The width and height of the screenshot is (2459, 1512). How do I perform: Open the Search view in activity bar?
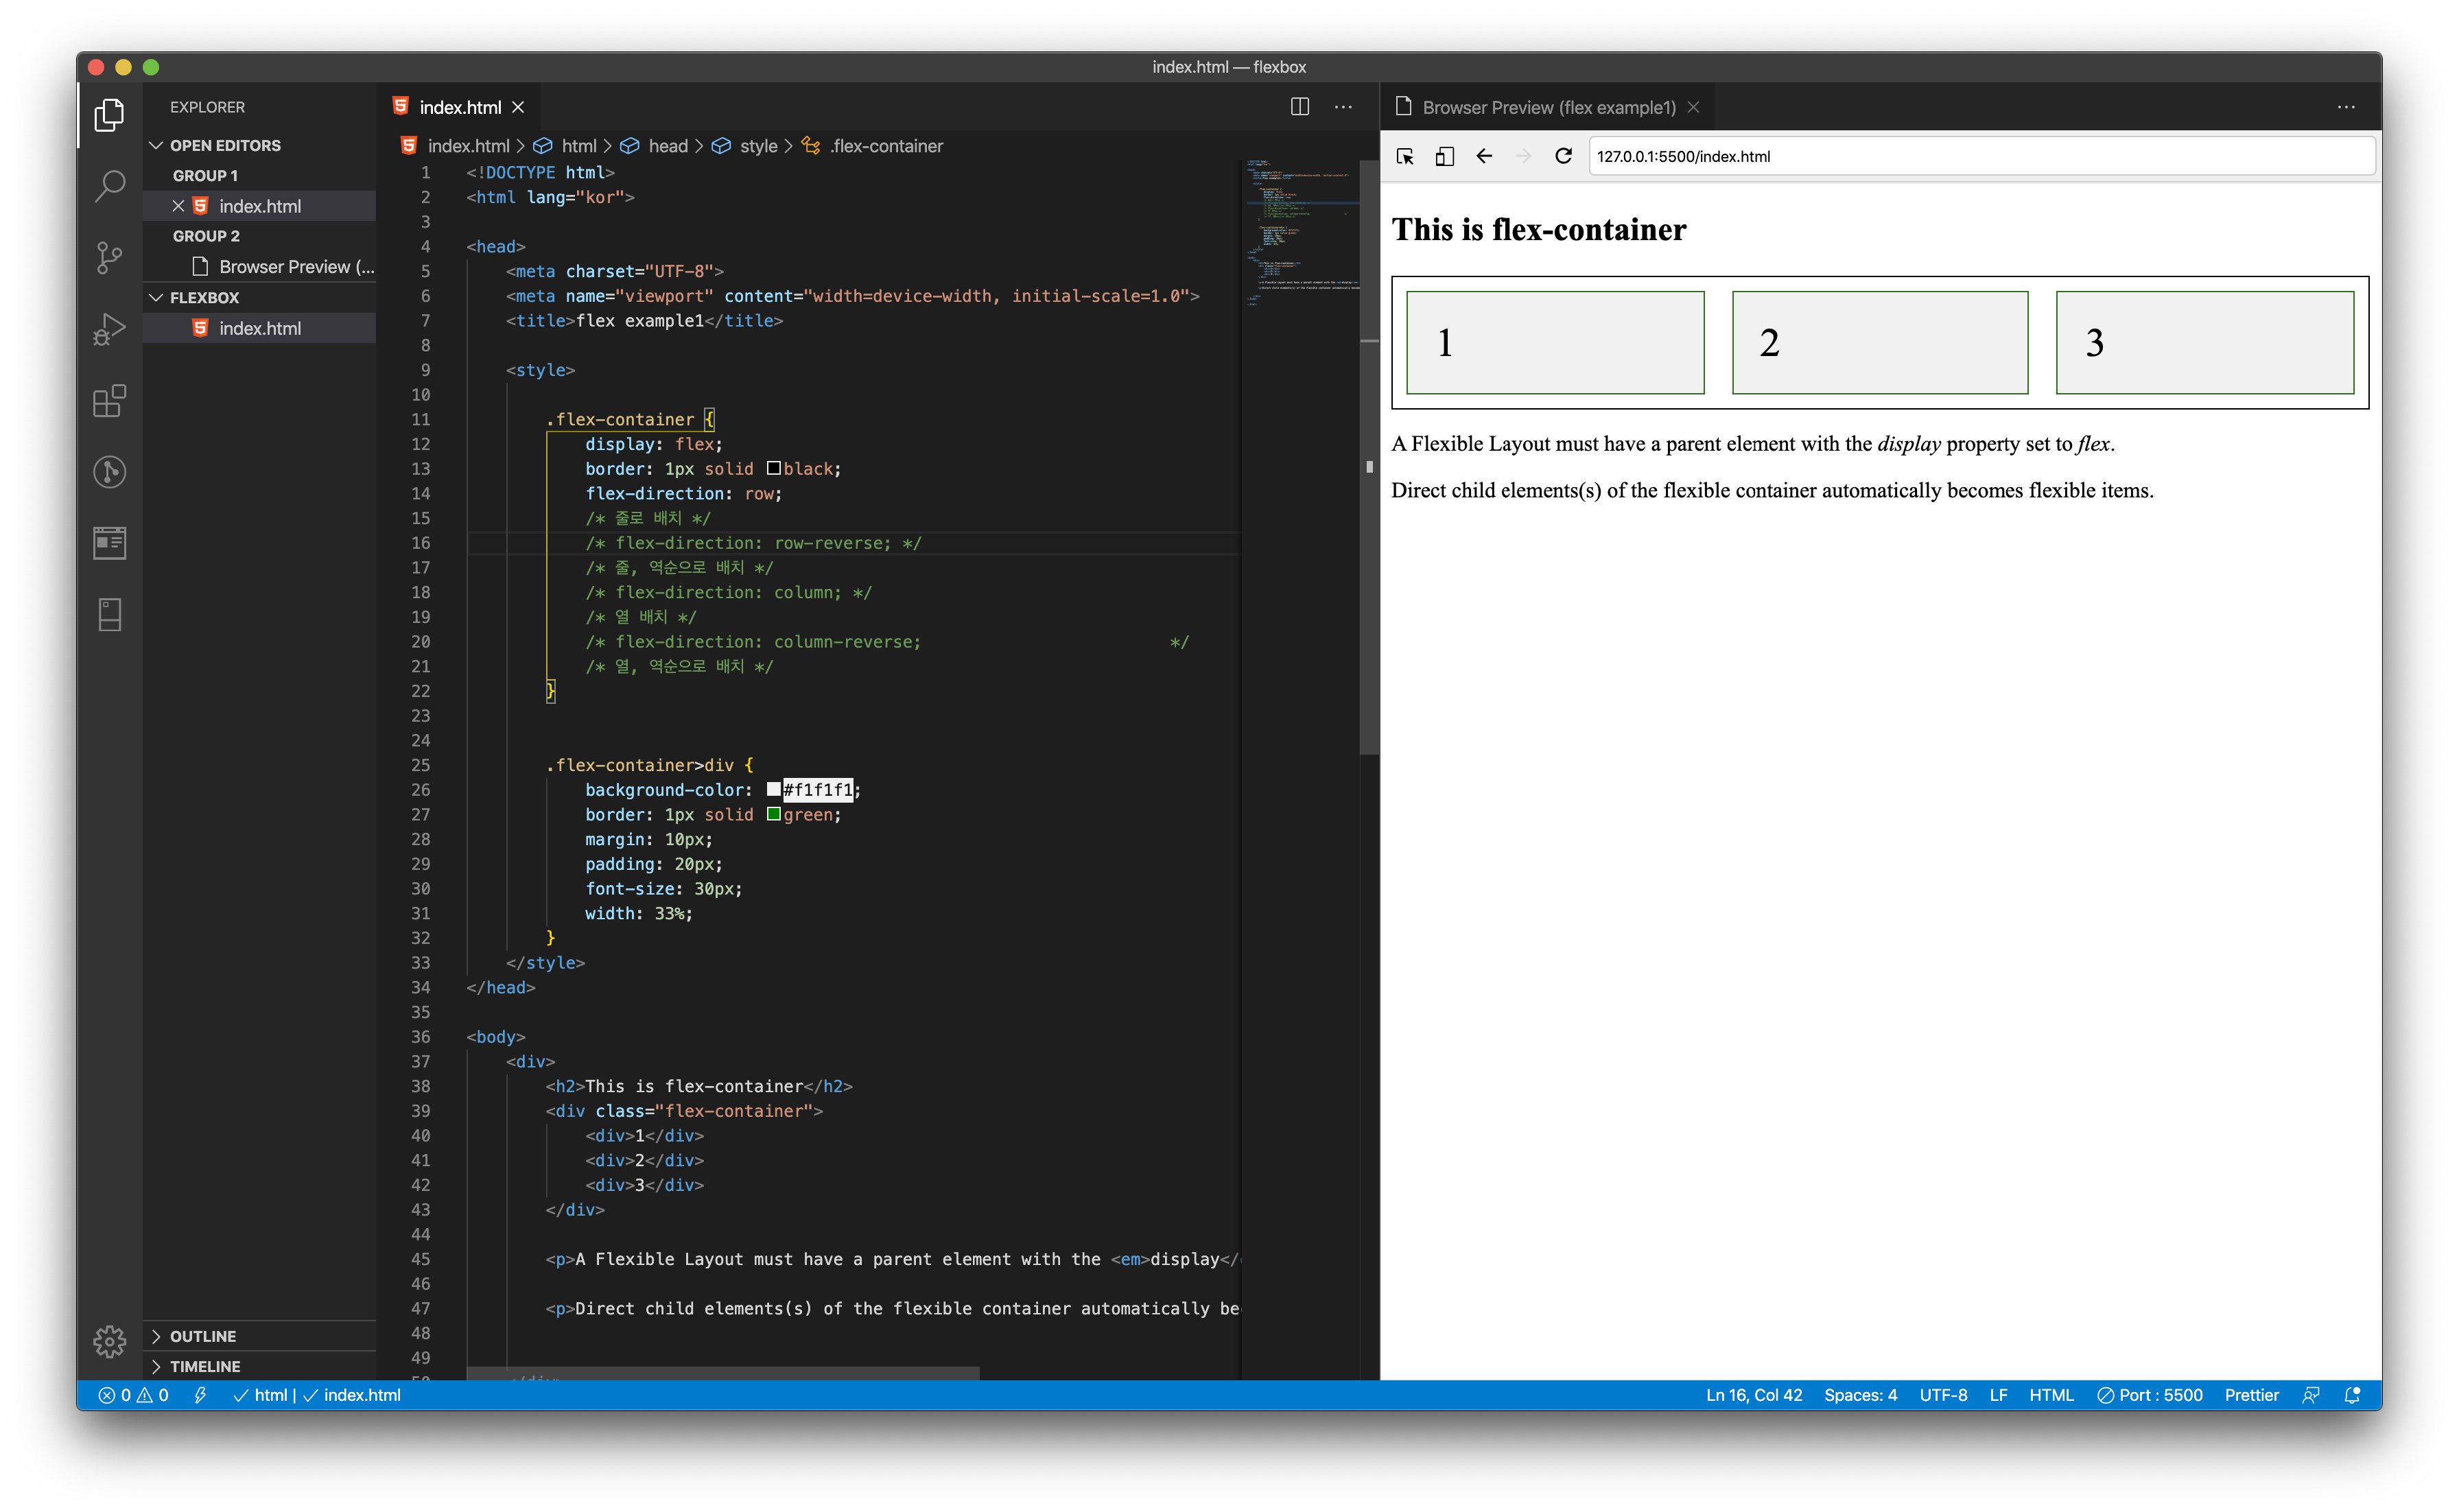[x=109, y=186]
